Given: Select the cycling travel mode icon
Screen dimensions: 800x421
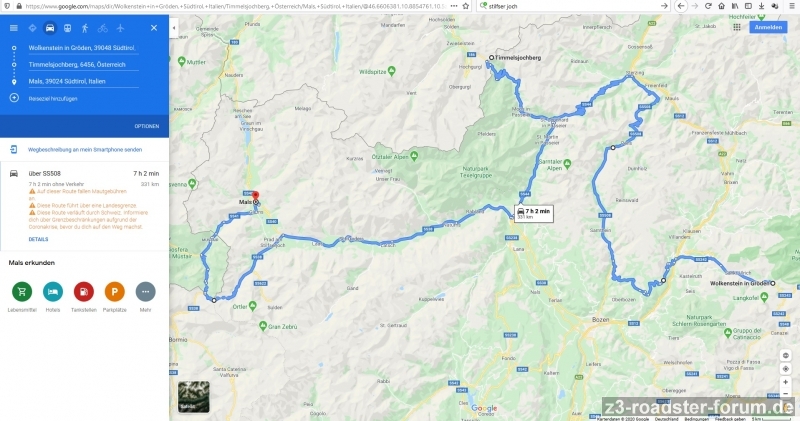Looking at the screenshot, I should point(103,28).
